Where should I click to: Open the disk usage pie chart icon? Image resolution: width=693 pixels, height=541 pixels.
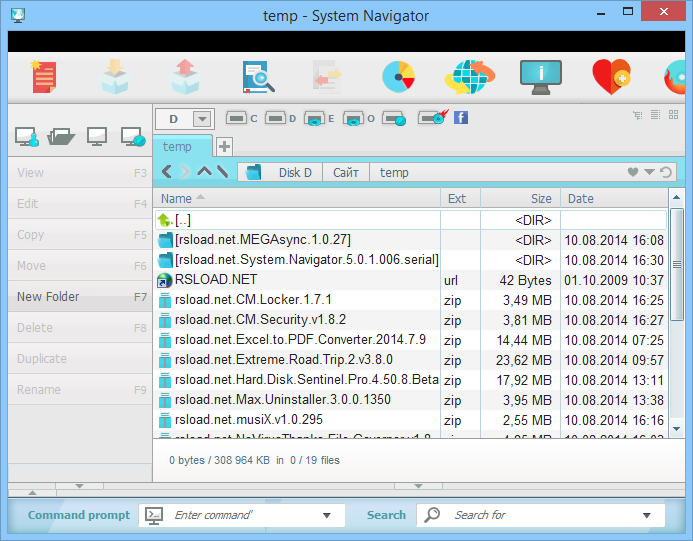(x=397, y=77)
